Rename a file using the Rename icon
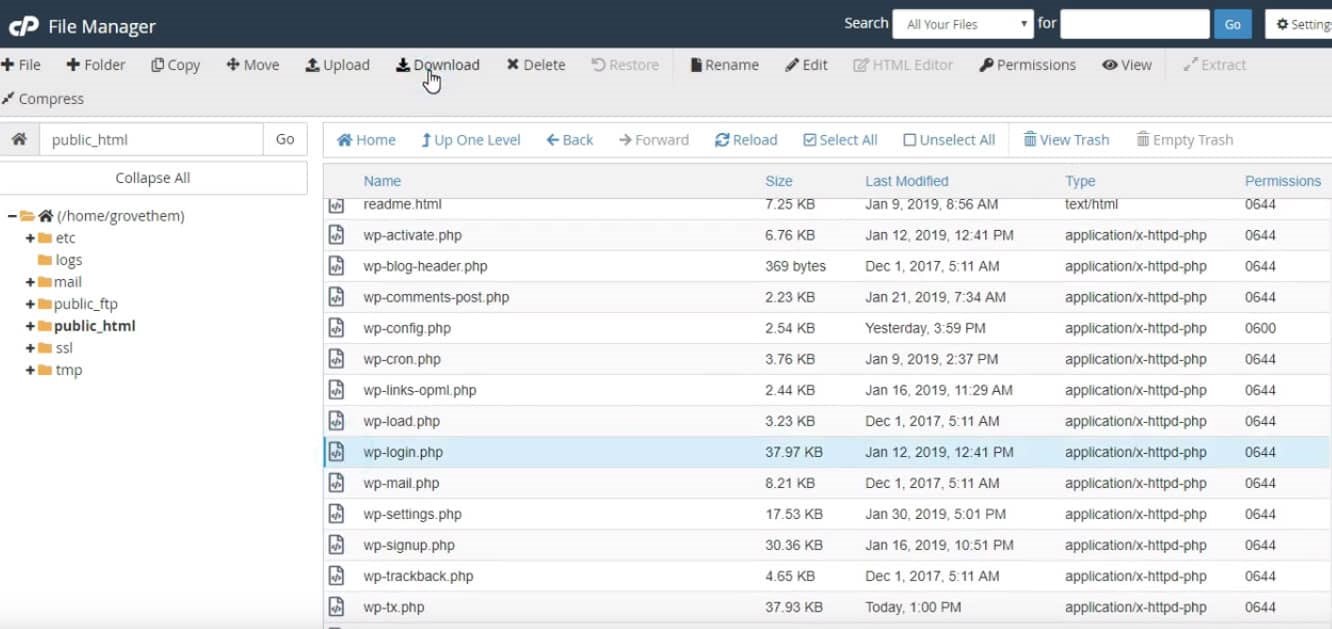 point(723,64)
